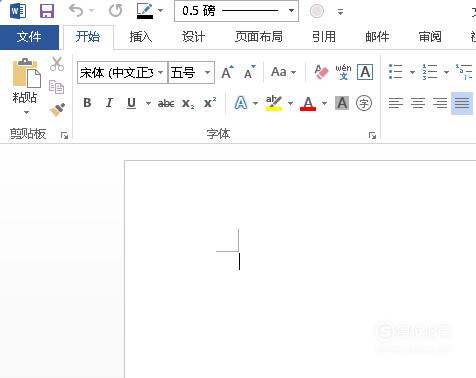Click the Text Effects glowing A icon
476x378 pixels.
(241, 103)
